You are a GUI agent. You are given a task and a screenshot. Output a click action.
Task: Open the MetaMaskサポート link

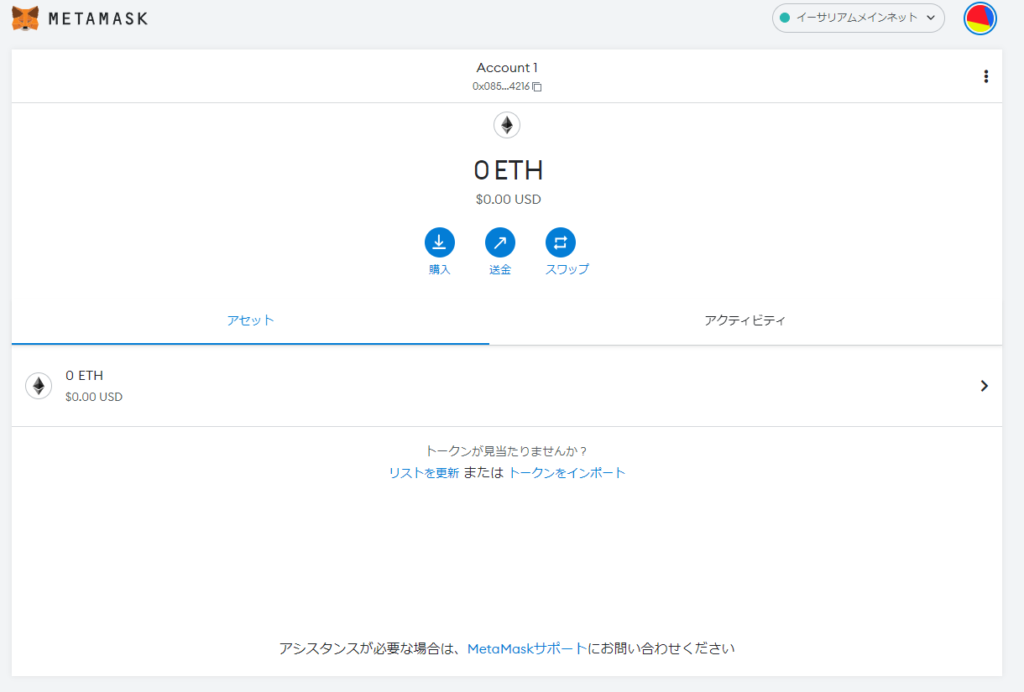(527, 648)
